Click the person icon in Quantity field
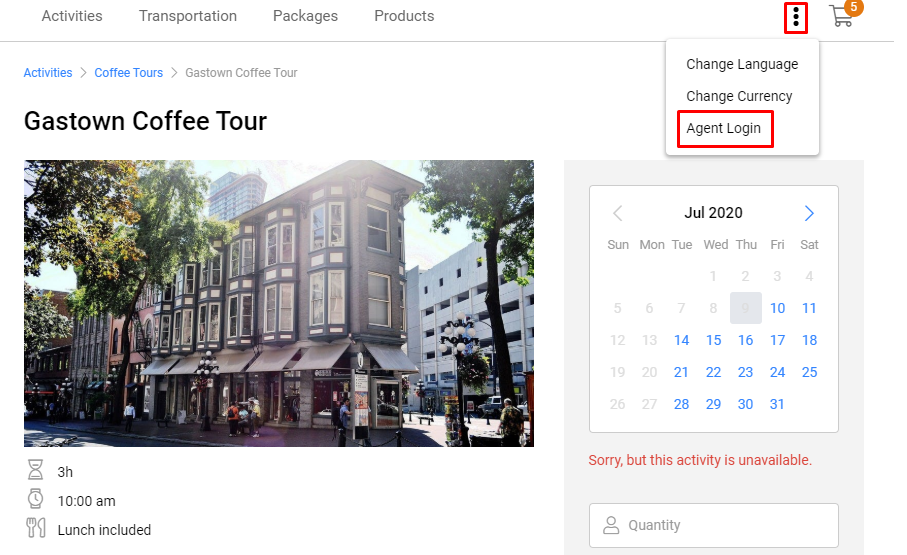The image size is (907, 555). [x=611, y=525]
